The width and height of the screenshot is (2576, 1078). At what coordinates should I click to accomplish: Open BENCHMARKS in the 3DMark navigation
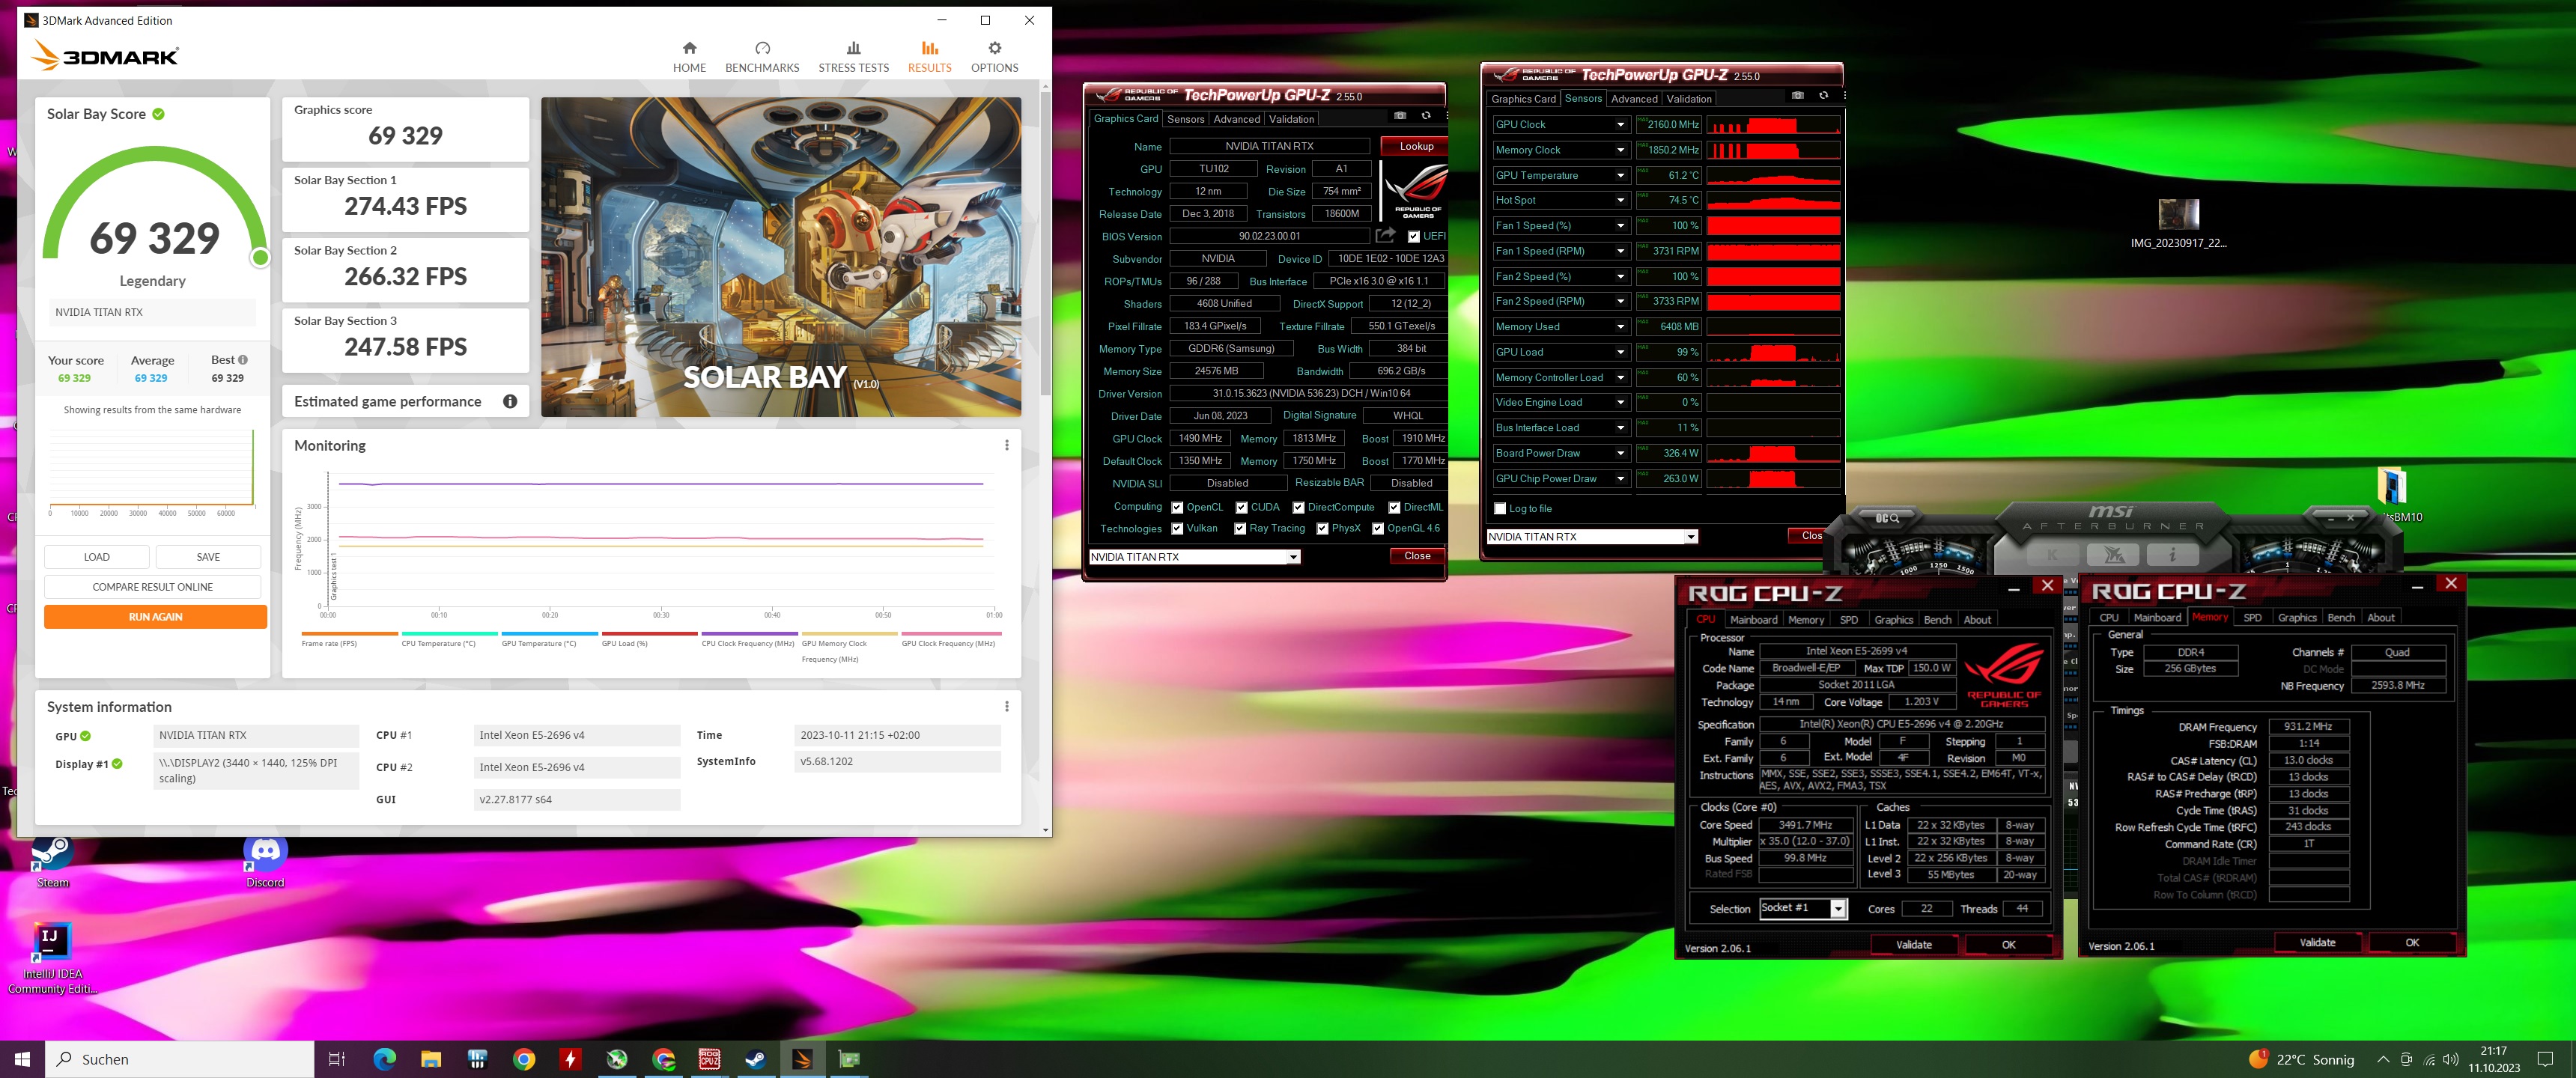[x=762, y=57]
